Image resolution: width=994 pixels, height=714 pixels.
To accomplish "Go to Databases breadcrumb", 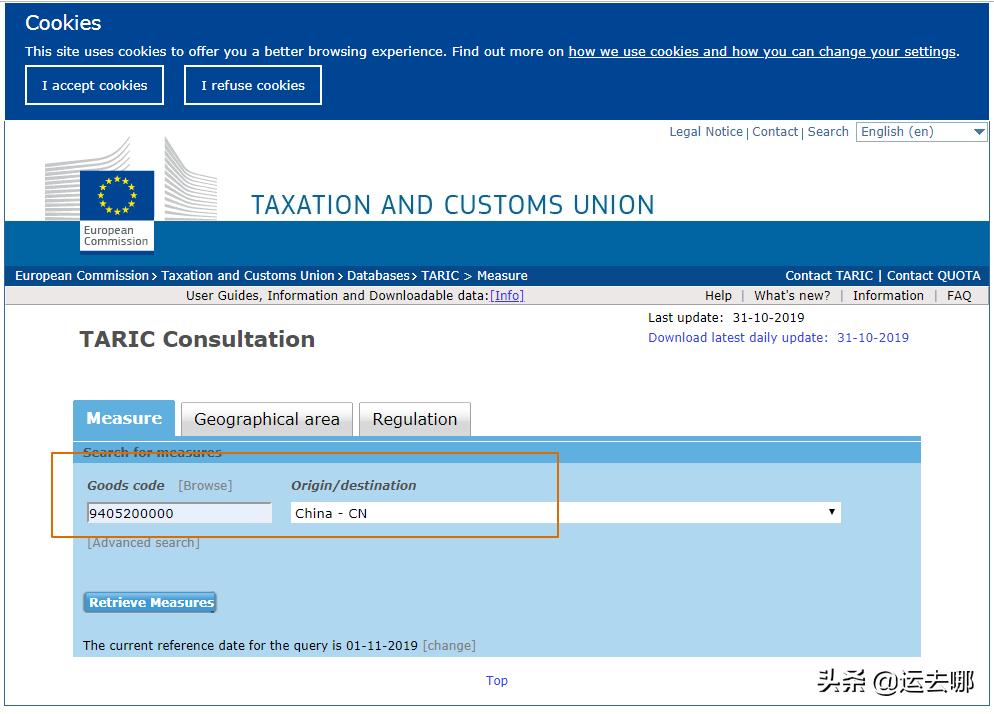I will [x=378, y=275].
